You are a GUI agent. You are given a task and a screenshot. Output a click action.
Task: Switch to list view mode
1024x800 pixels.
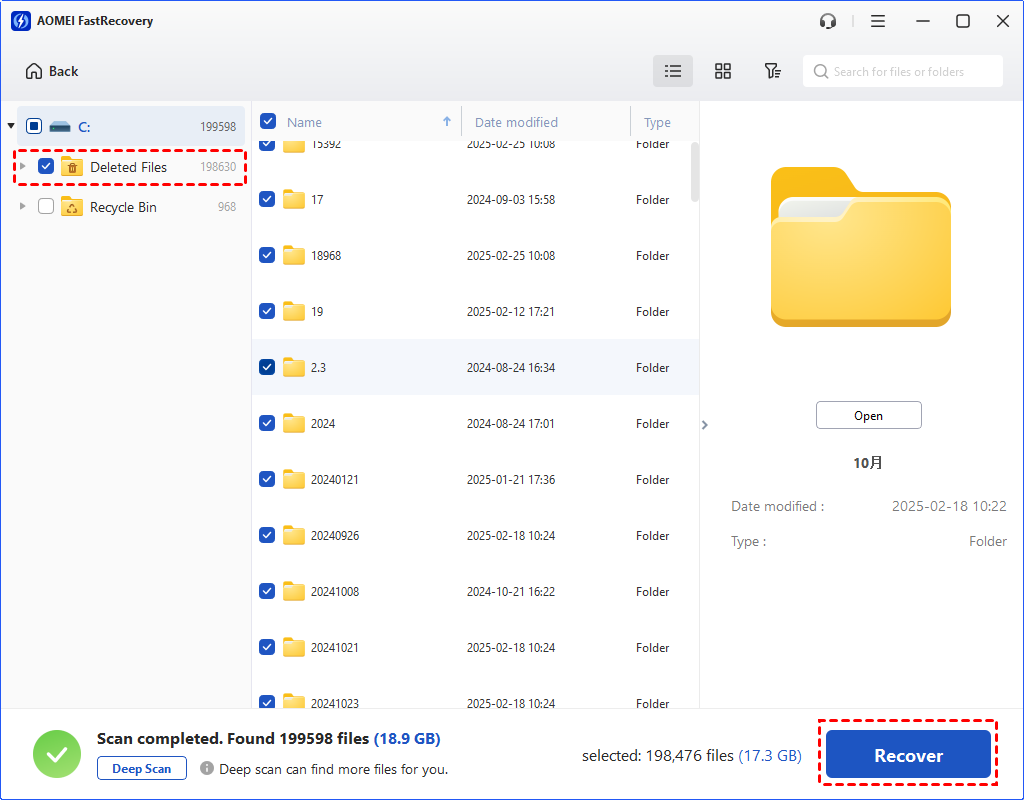[673, 71]
